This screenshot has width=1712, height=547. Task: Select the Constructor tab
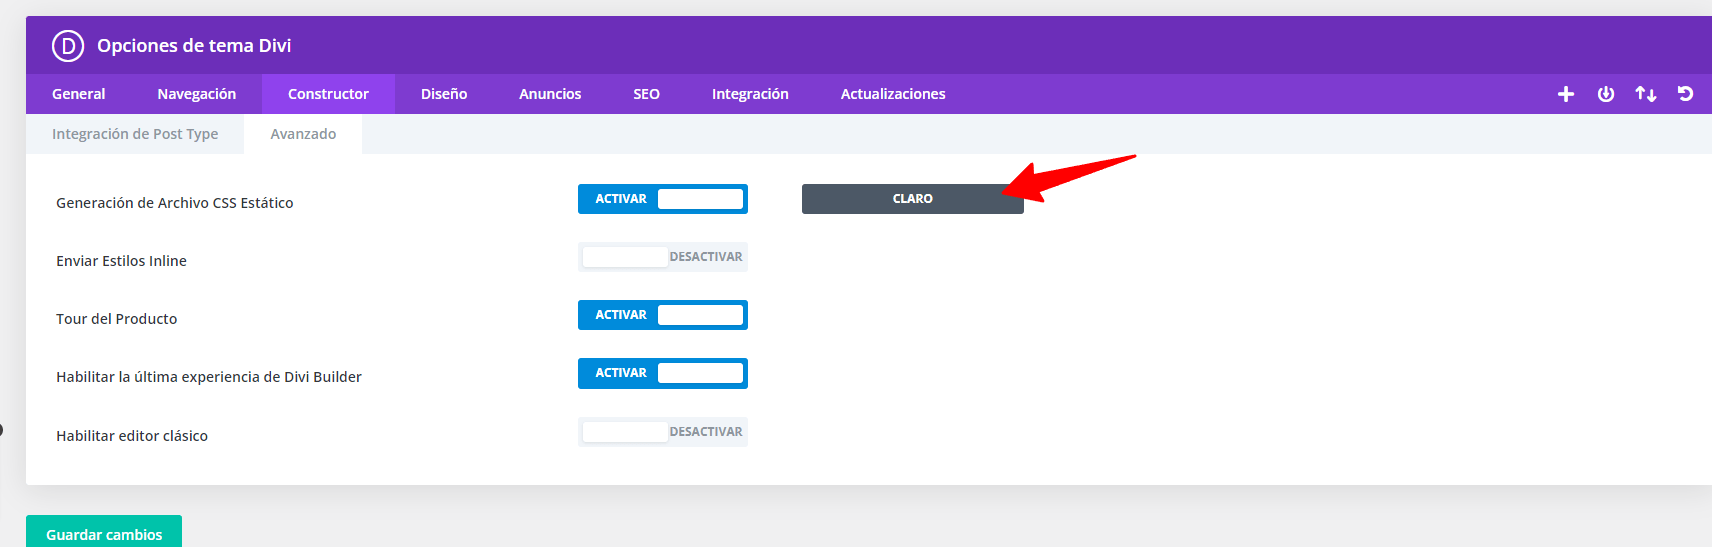click(x=328, y=94)
